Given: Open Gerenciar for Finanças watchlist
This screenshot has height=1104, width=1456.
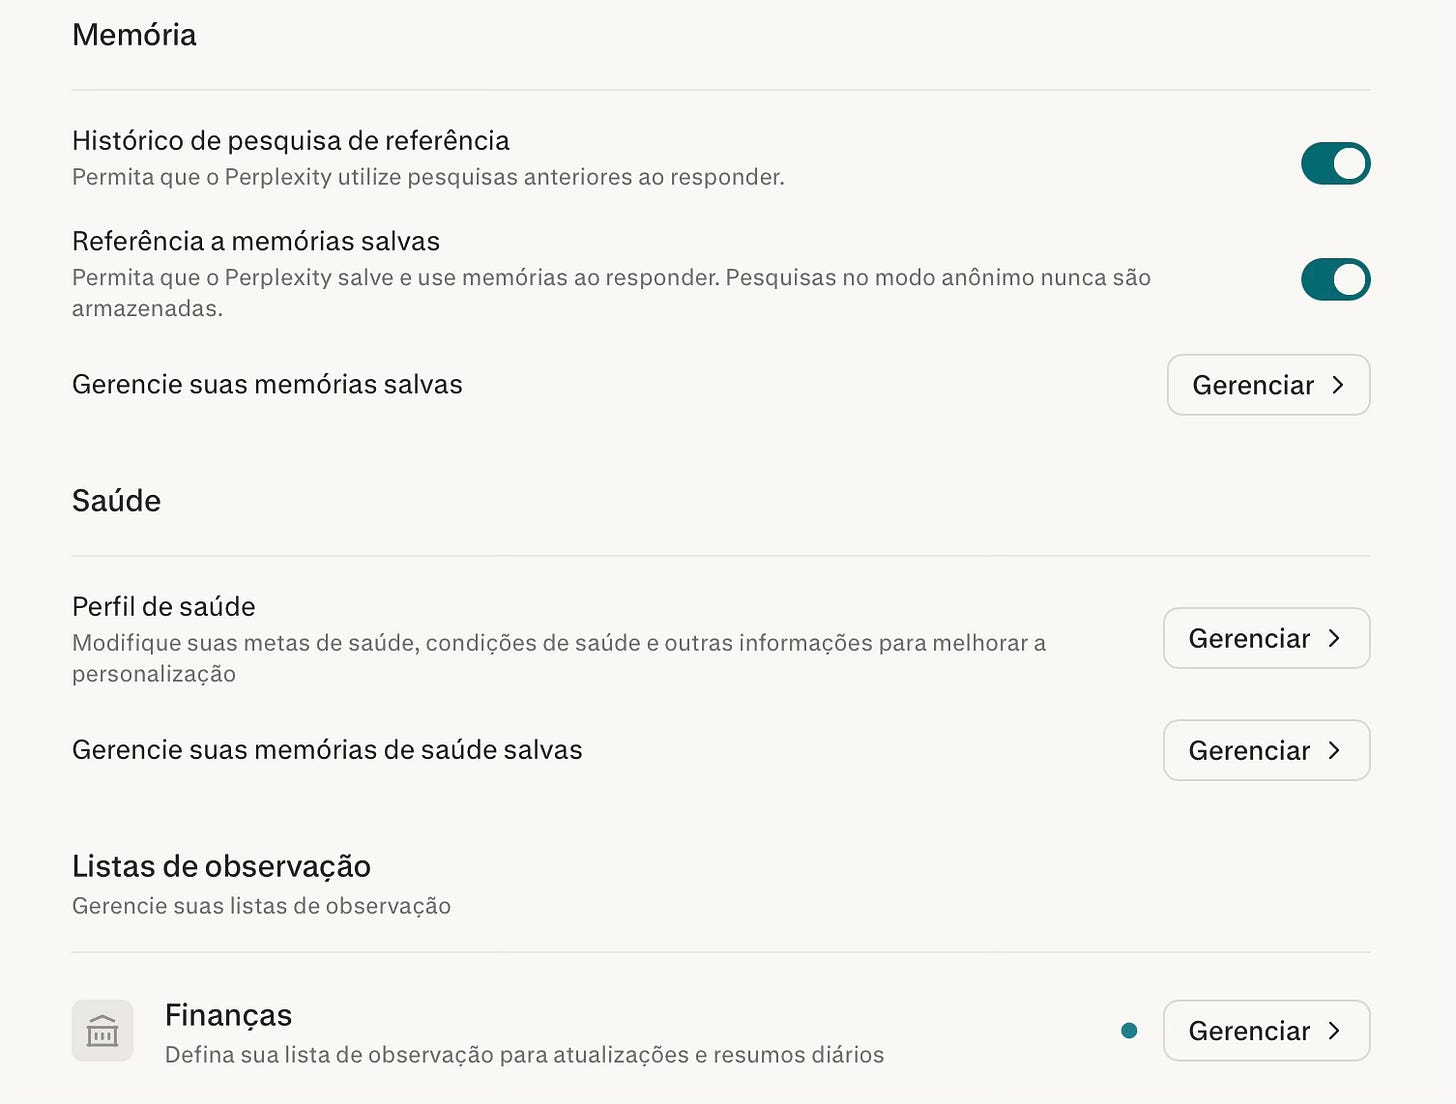Looking at the screenshot, I should click(1266, 1031).
